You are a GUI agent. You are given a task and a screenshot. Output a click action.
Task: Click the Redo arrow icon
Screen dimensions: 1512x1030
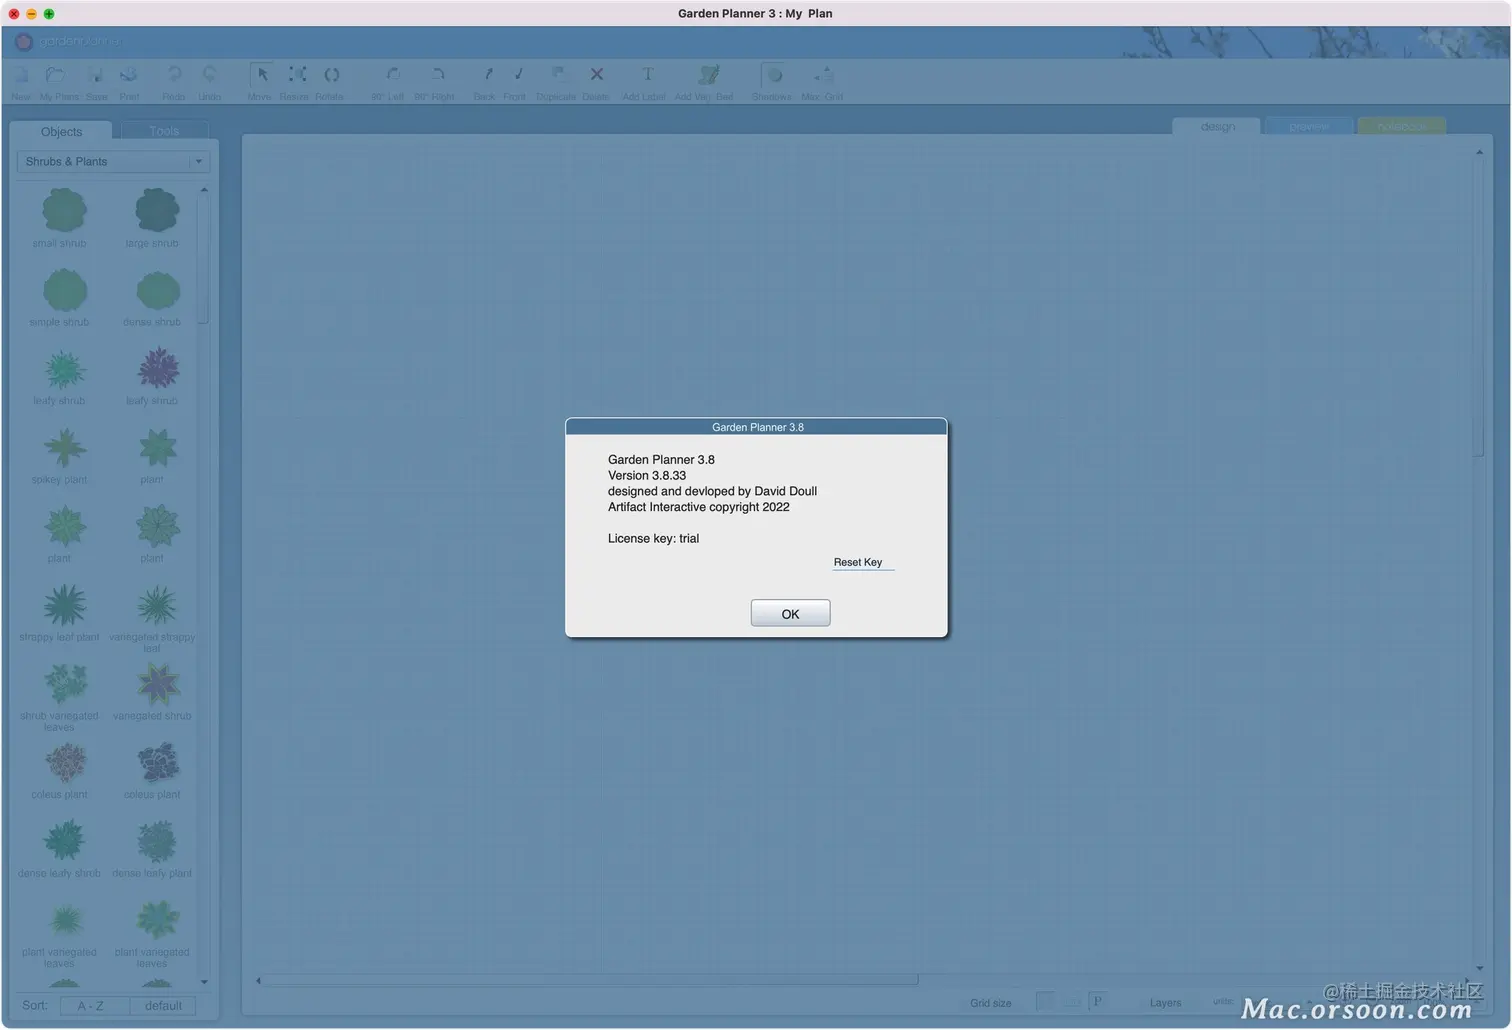point(174,75)
